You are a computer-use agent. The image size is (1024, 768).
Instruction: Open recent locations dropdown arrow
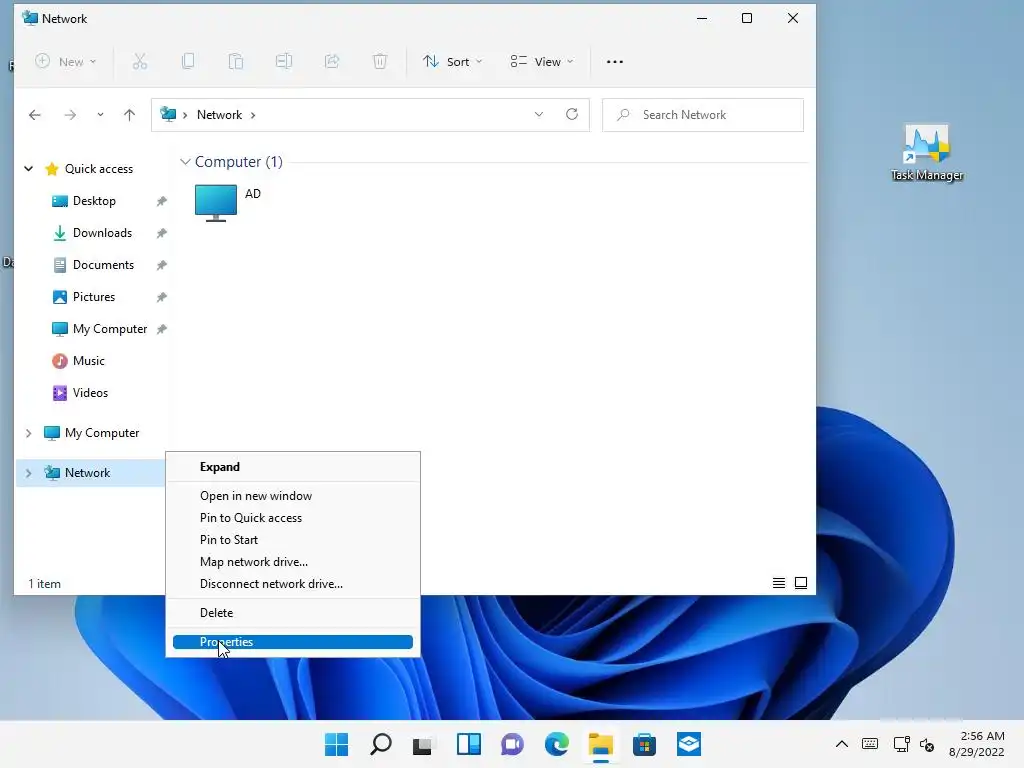click(x=100, y=115)
